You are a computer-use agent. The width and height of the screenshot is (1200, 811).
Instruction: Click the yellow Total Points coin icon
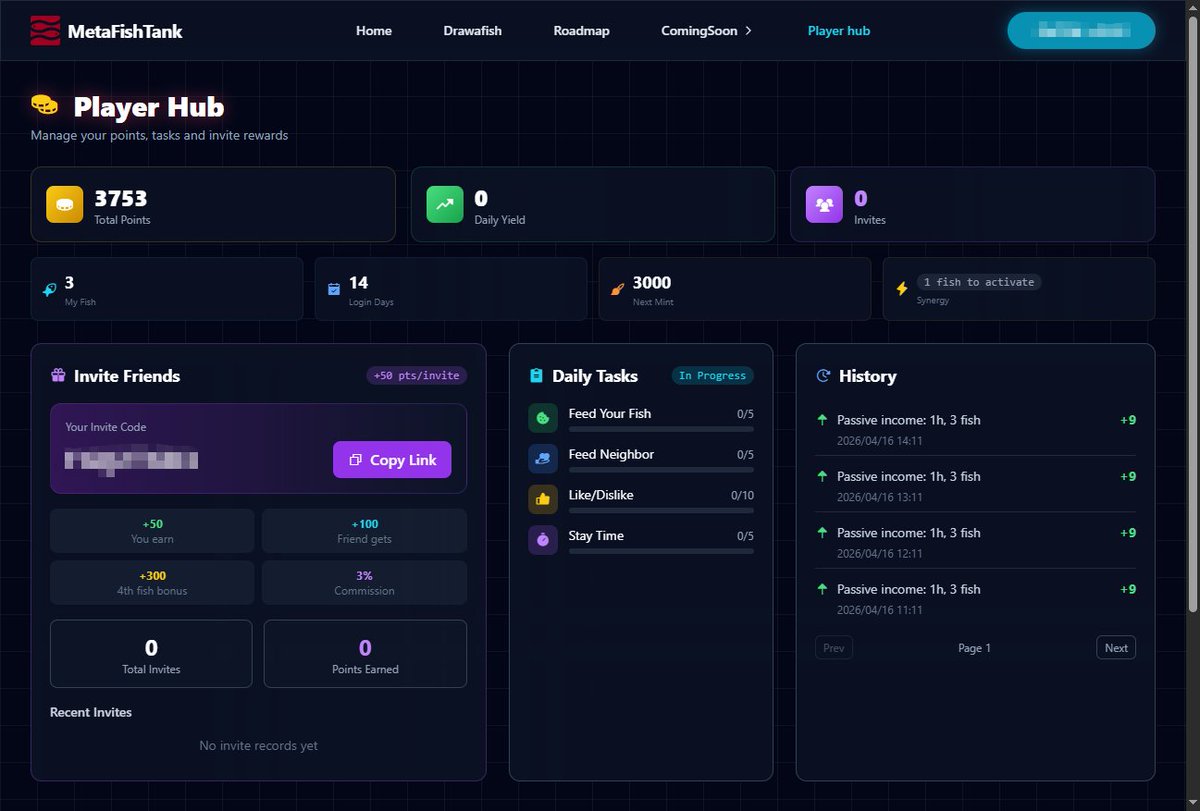click(x=65, y=204)
